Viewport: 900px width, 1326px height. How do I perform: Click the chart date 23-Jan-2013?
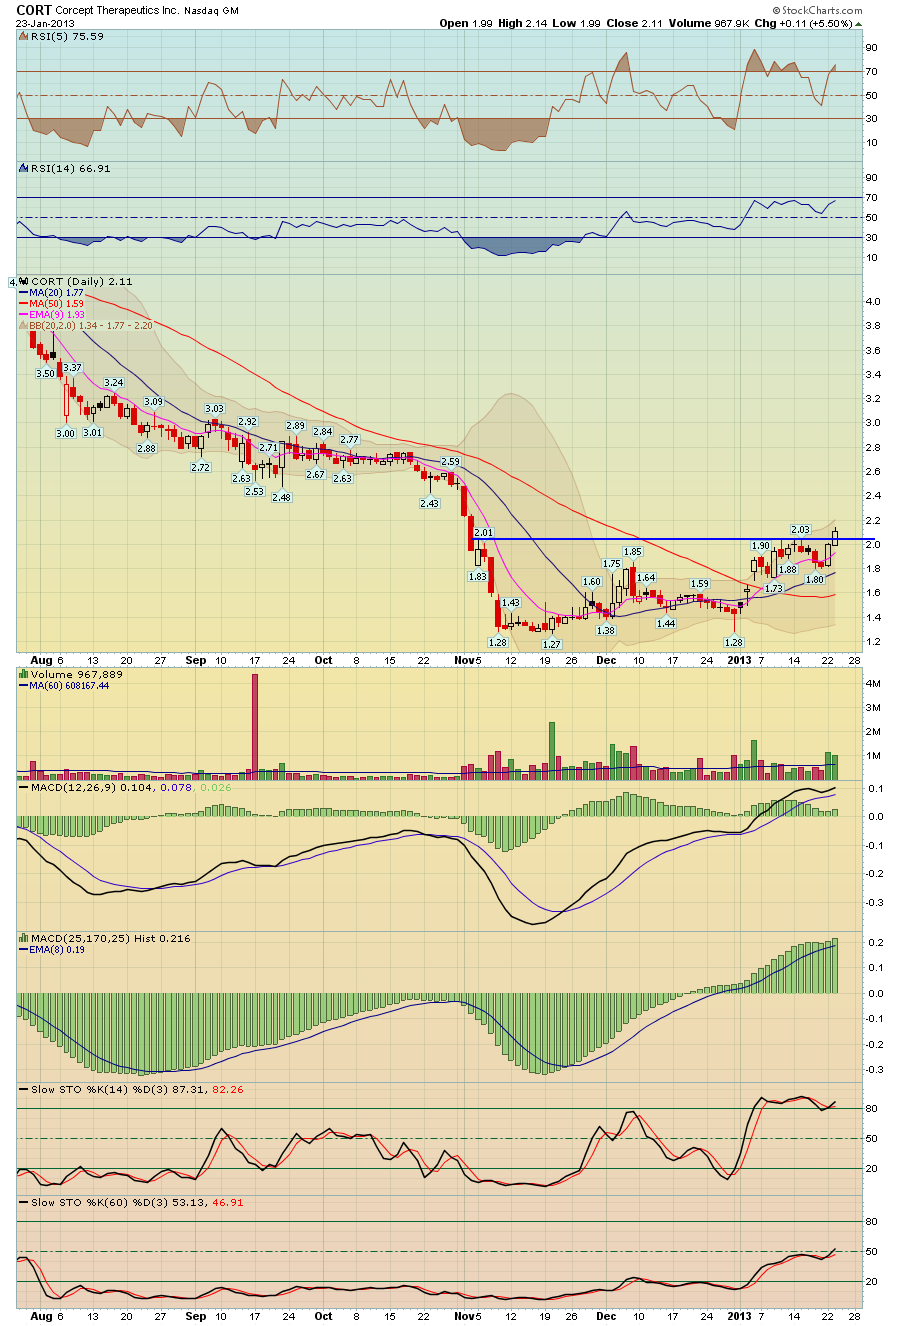(x=46, y=23)
